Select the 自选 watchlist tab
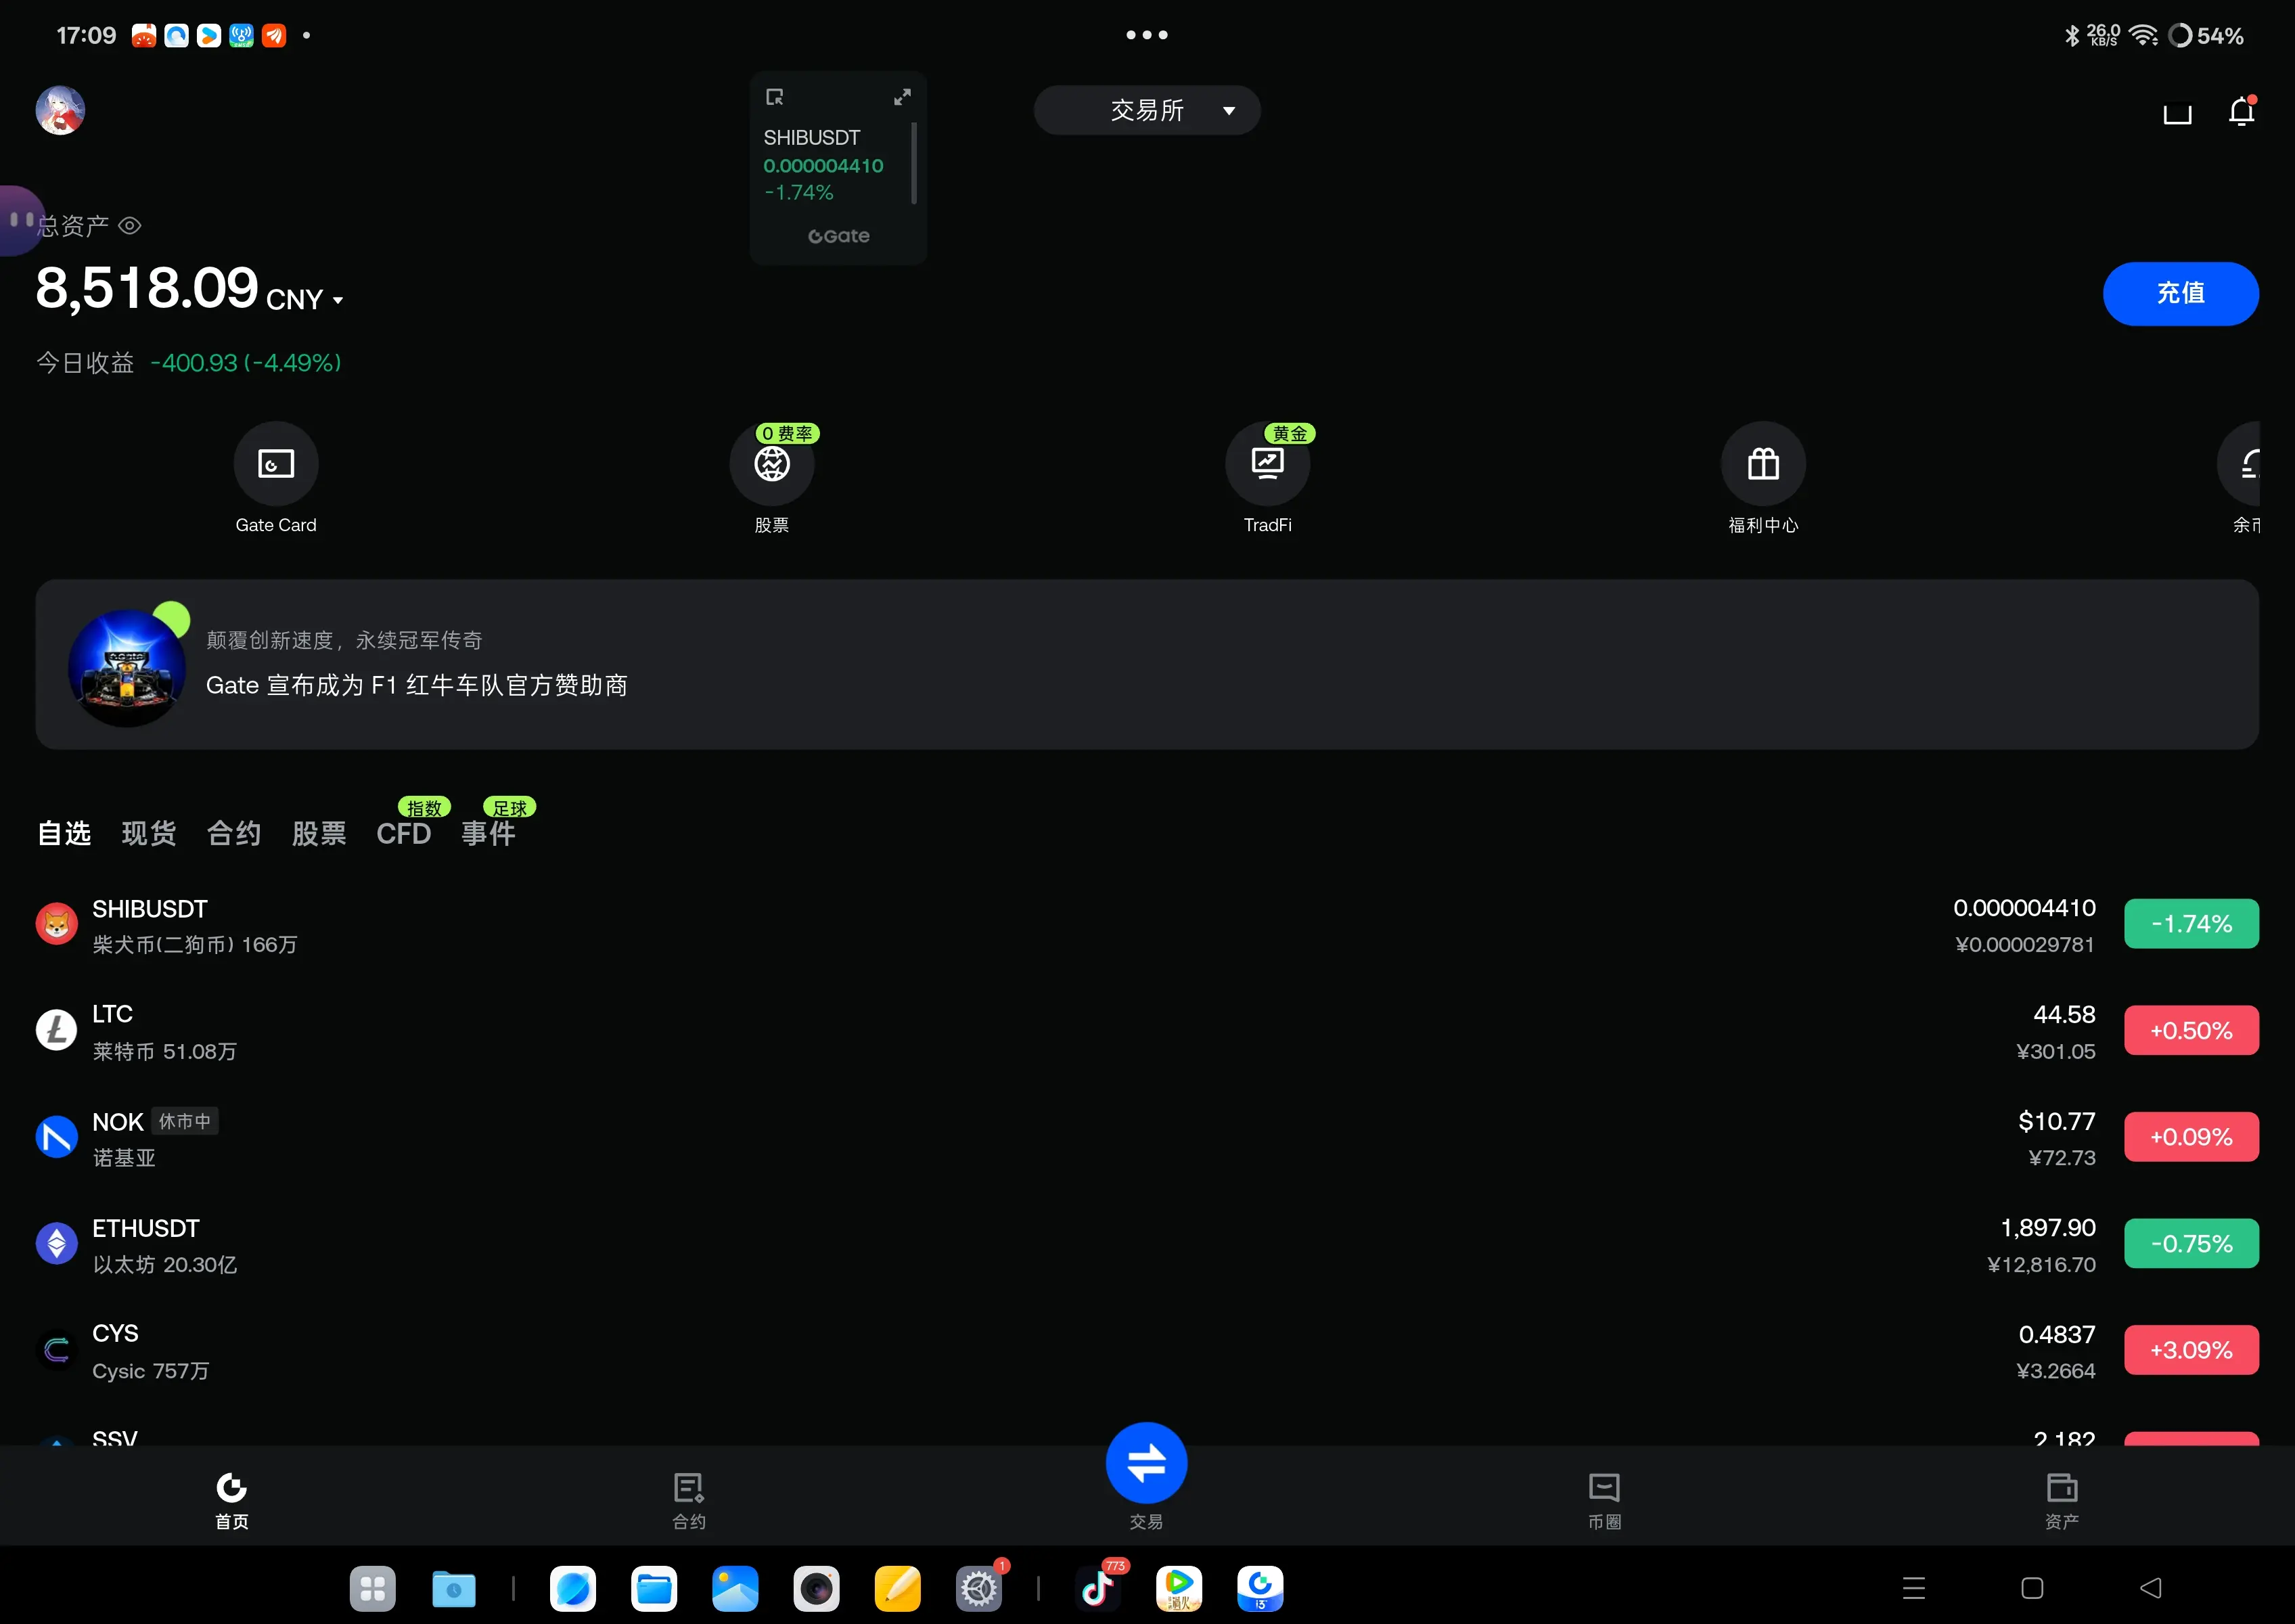The image size is (2295, 1624). 64,833
